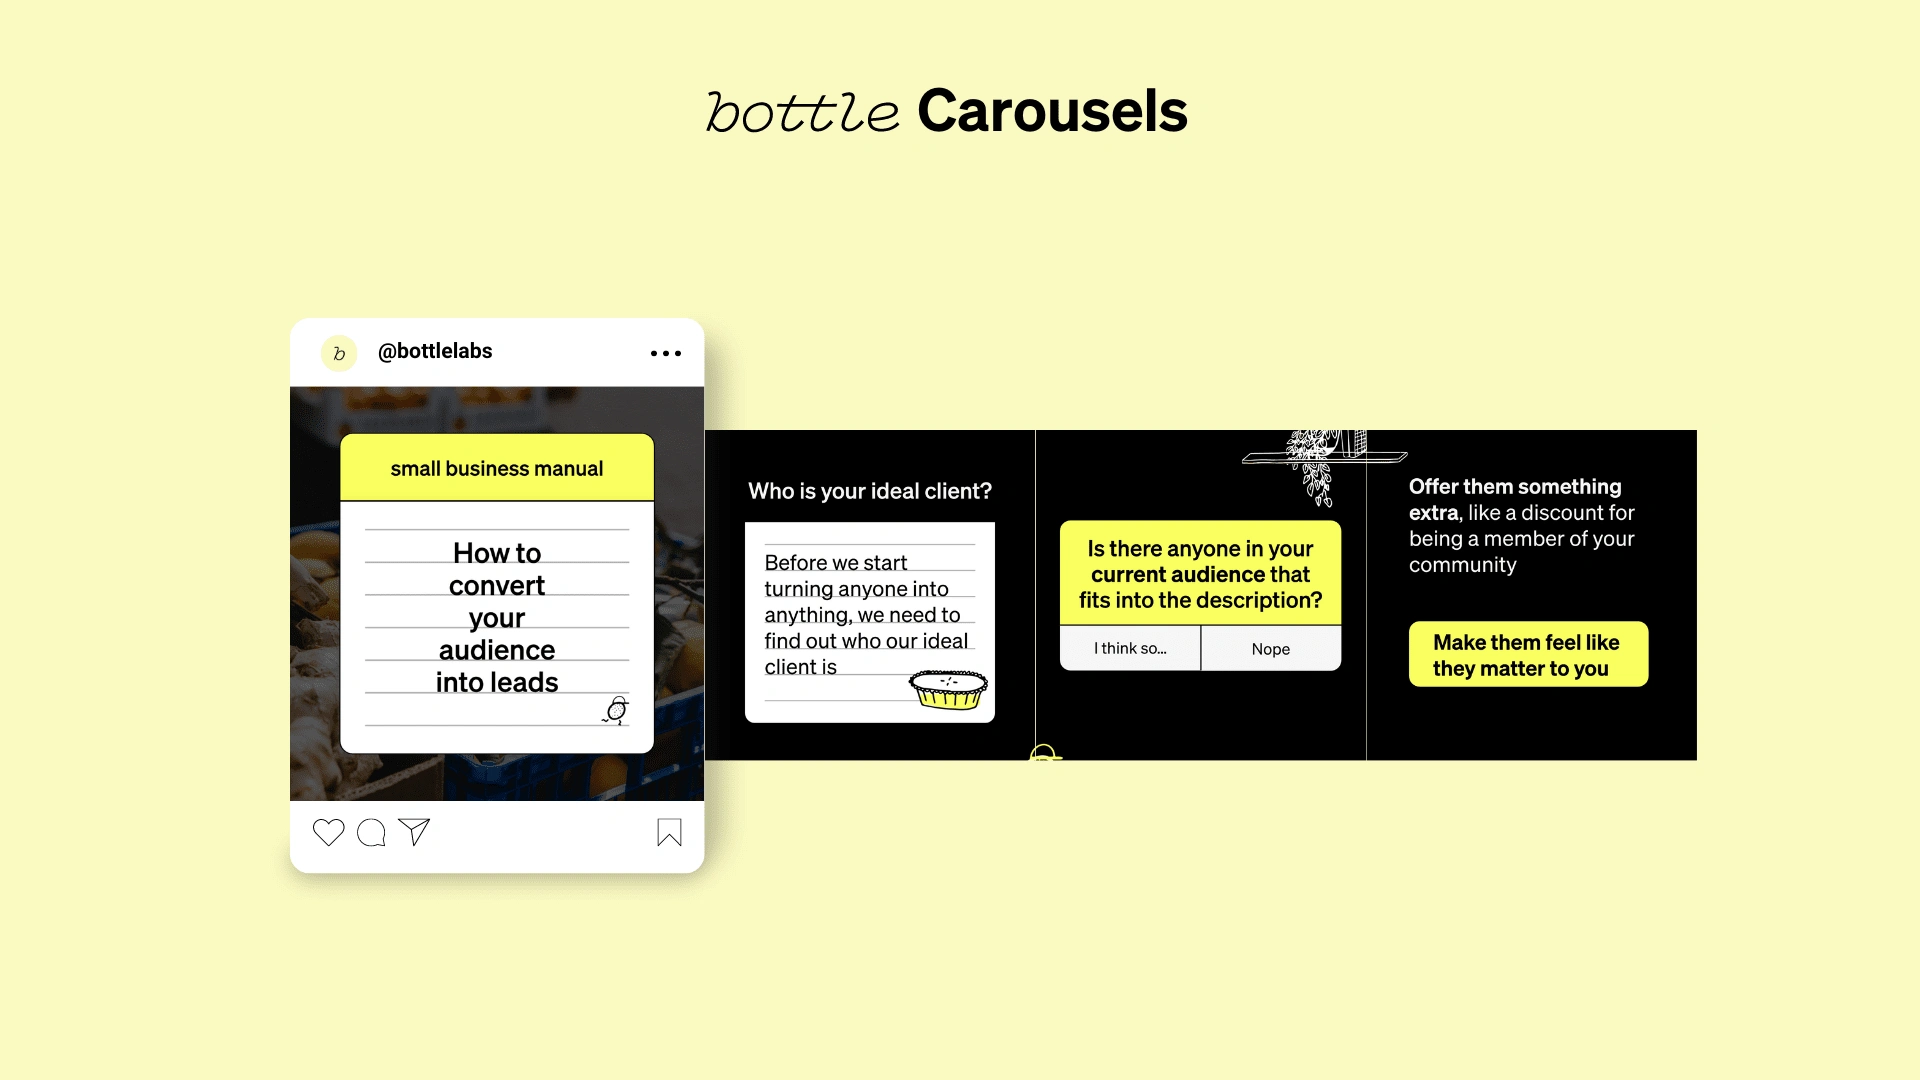The width and height of the screenshot is (1920, 1080).
Task: Click the three-dot options menu icon
Action: 666,352
